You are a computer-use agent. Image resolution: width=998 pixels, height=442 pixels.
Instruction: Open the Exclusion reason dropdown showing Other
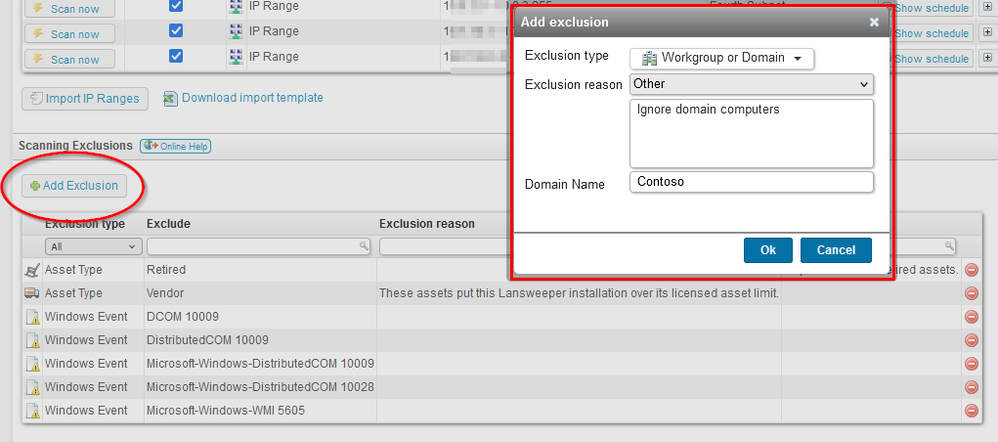click(751, 84)
